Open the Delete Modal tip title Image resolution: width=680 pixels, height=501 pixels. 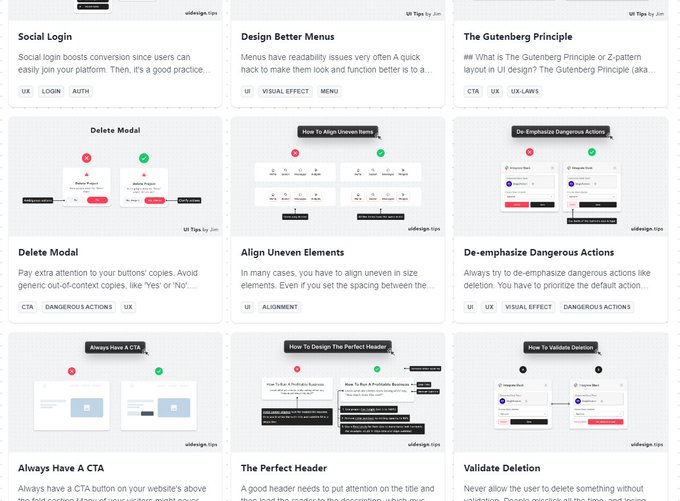tap(48, 252)
